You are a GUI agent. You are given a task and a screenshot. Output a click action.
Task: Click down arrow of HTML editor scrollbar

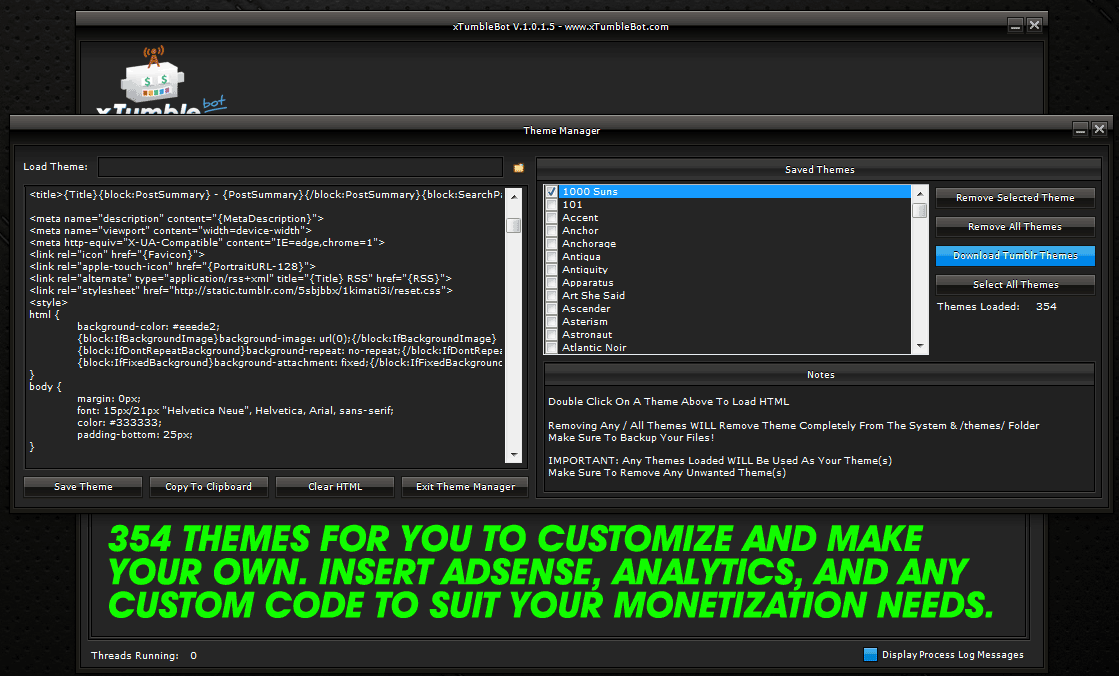click(x=513, y=455)
